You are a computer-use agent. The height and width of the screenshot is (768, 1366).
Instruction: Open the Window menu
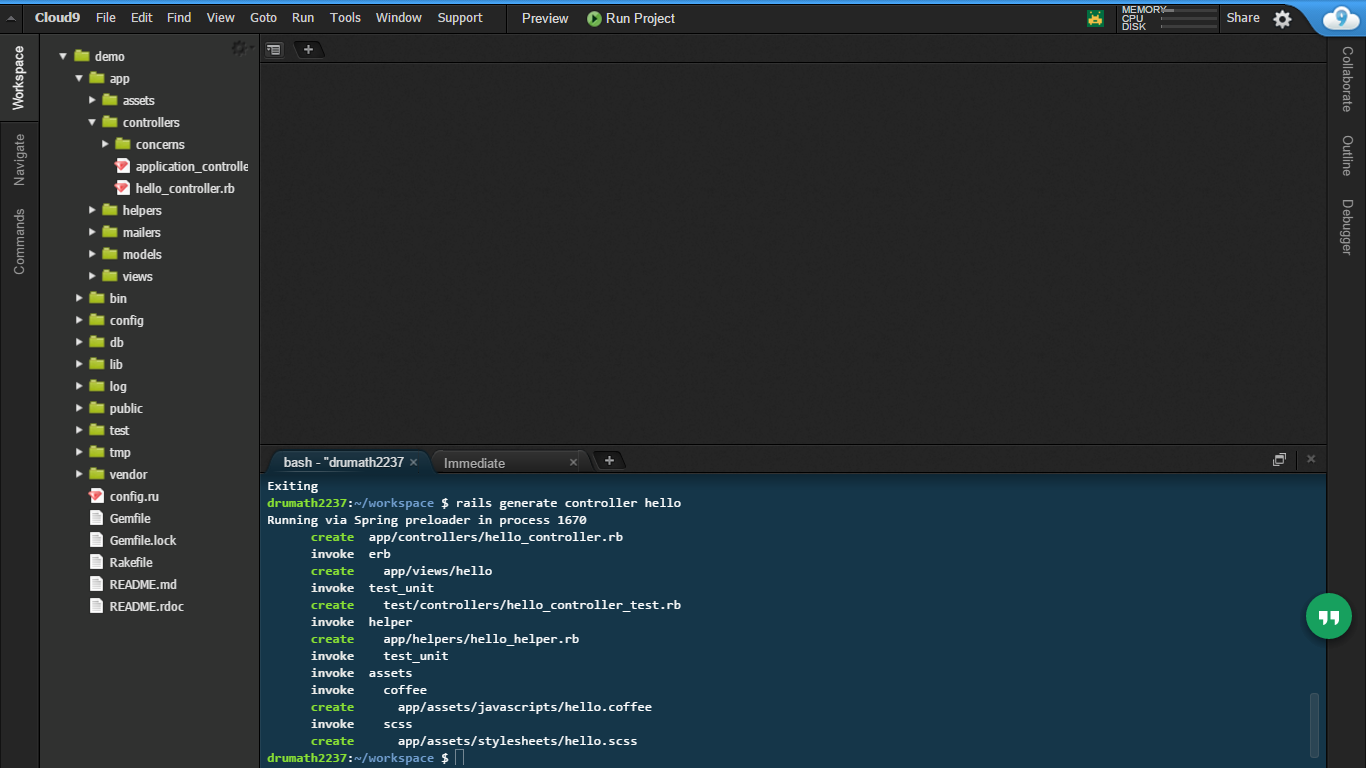(x=399, y=18)
